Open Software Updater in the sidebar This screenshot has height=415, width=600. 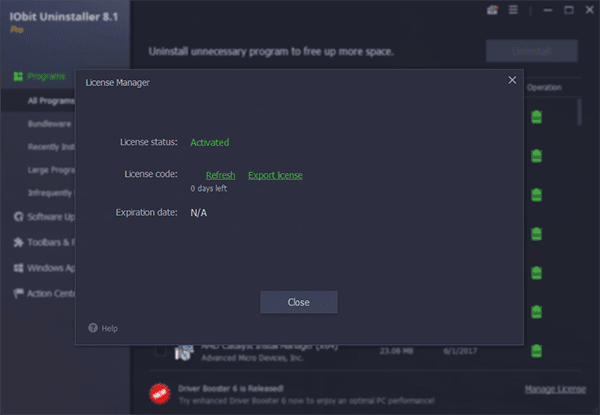(x=44, y=217)
